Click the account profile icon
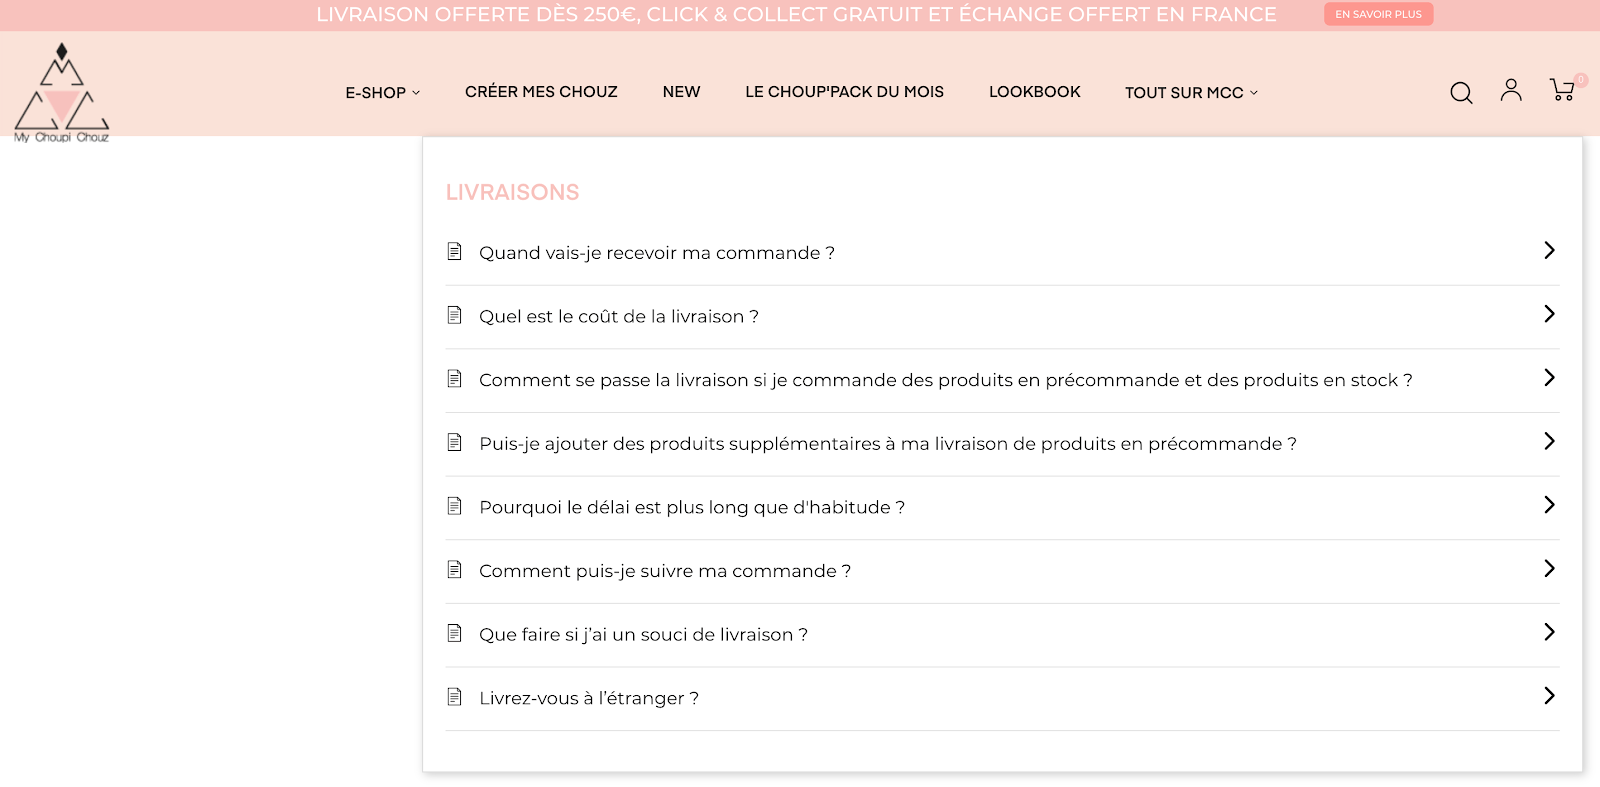The width and height of the screenshot is (1600, 787). click(1511, 90)
